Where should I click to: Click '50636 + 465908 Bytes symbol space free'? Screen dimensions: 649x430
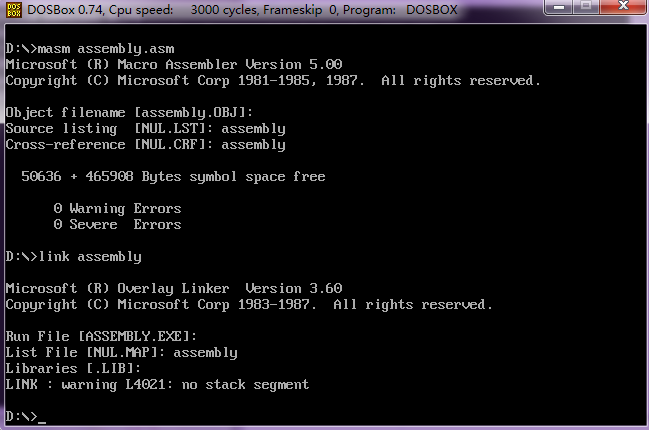tap(173, 177)
